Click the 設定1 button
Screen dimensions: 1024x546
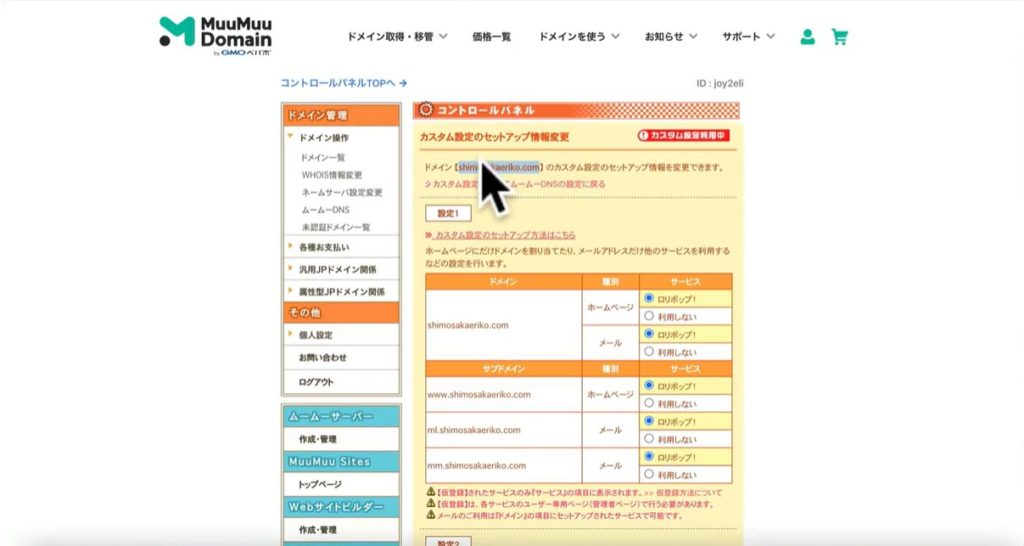pyautogui.click(x=447, y=213)
